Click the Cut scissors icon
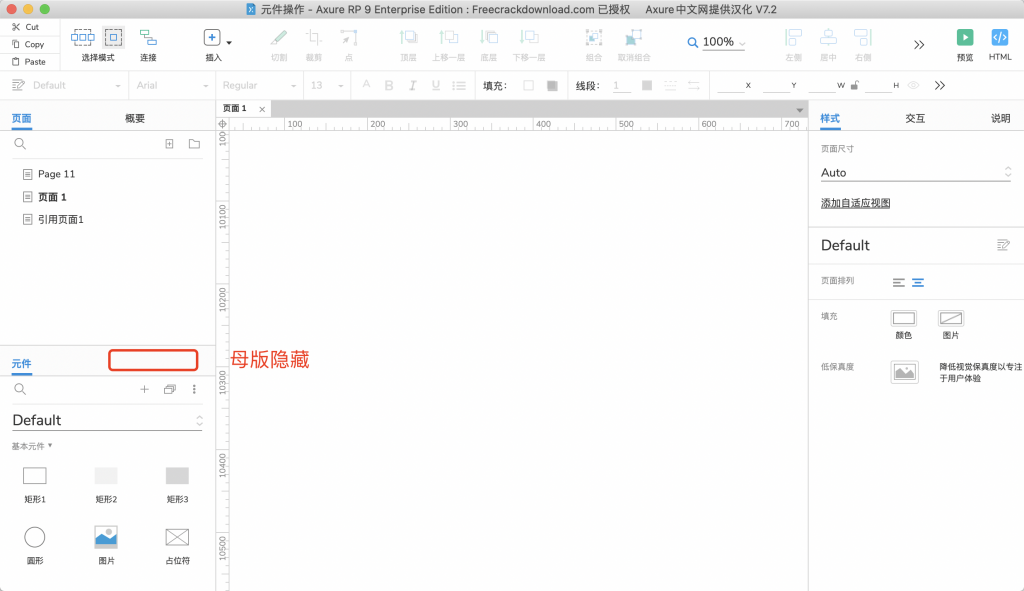1024x591 pixels. click(16, 27)
